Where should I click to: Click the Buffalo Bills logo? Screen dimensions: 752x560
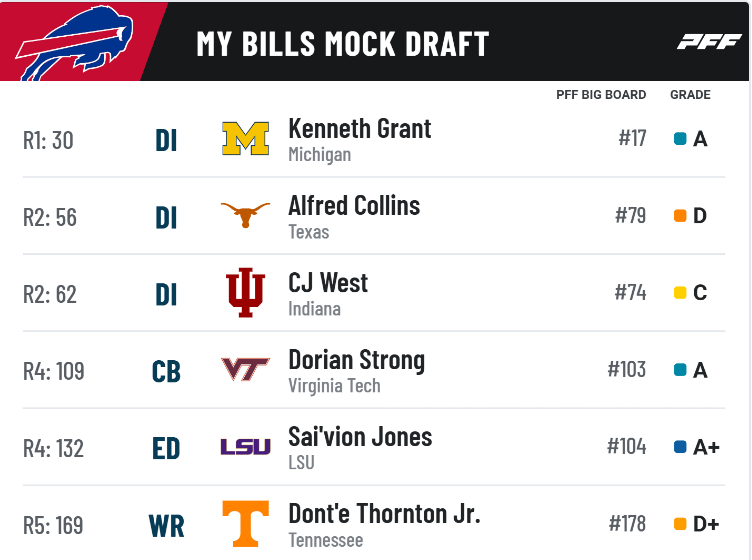pyautogui.click(x=75, y=43)
